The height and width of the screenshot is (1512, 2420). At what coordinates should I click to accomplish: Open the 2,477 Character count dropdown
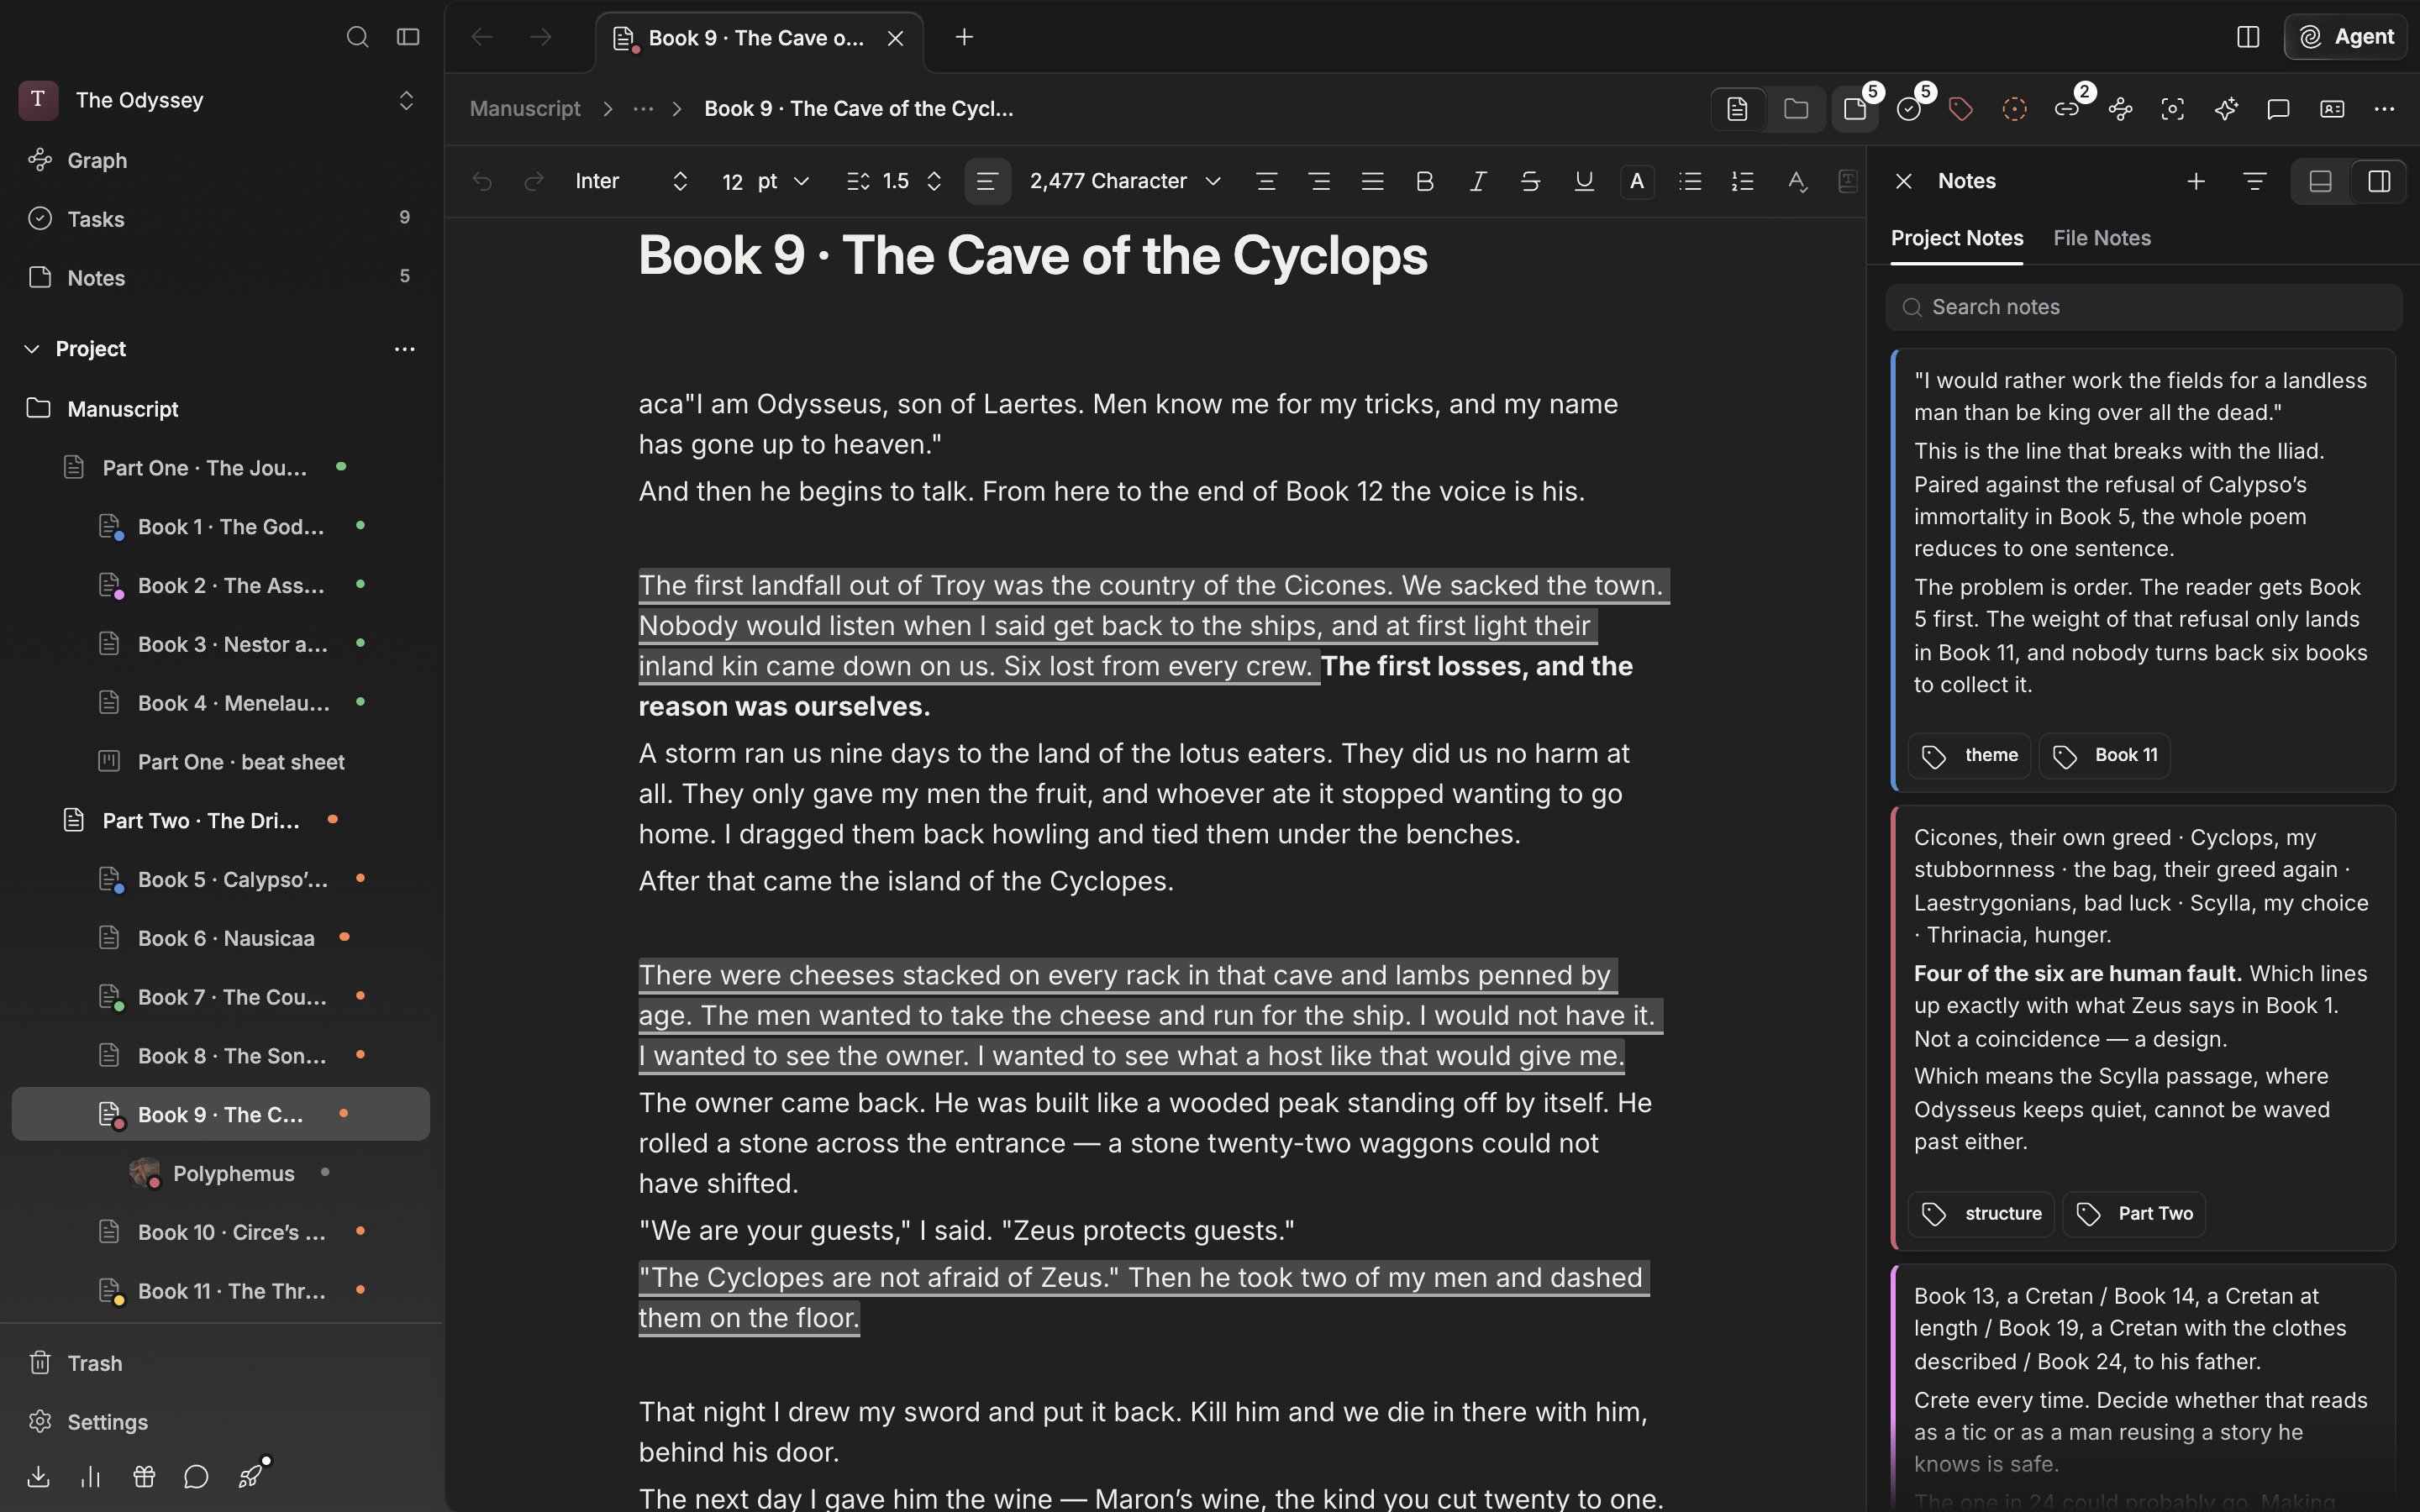click(1126, 181)
